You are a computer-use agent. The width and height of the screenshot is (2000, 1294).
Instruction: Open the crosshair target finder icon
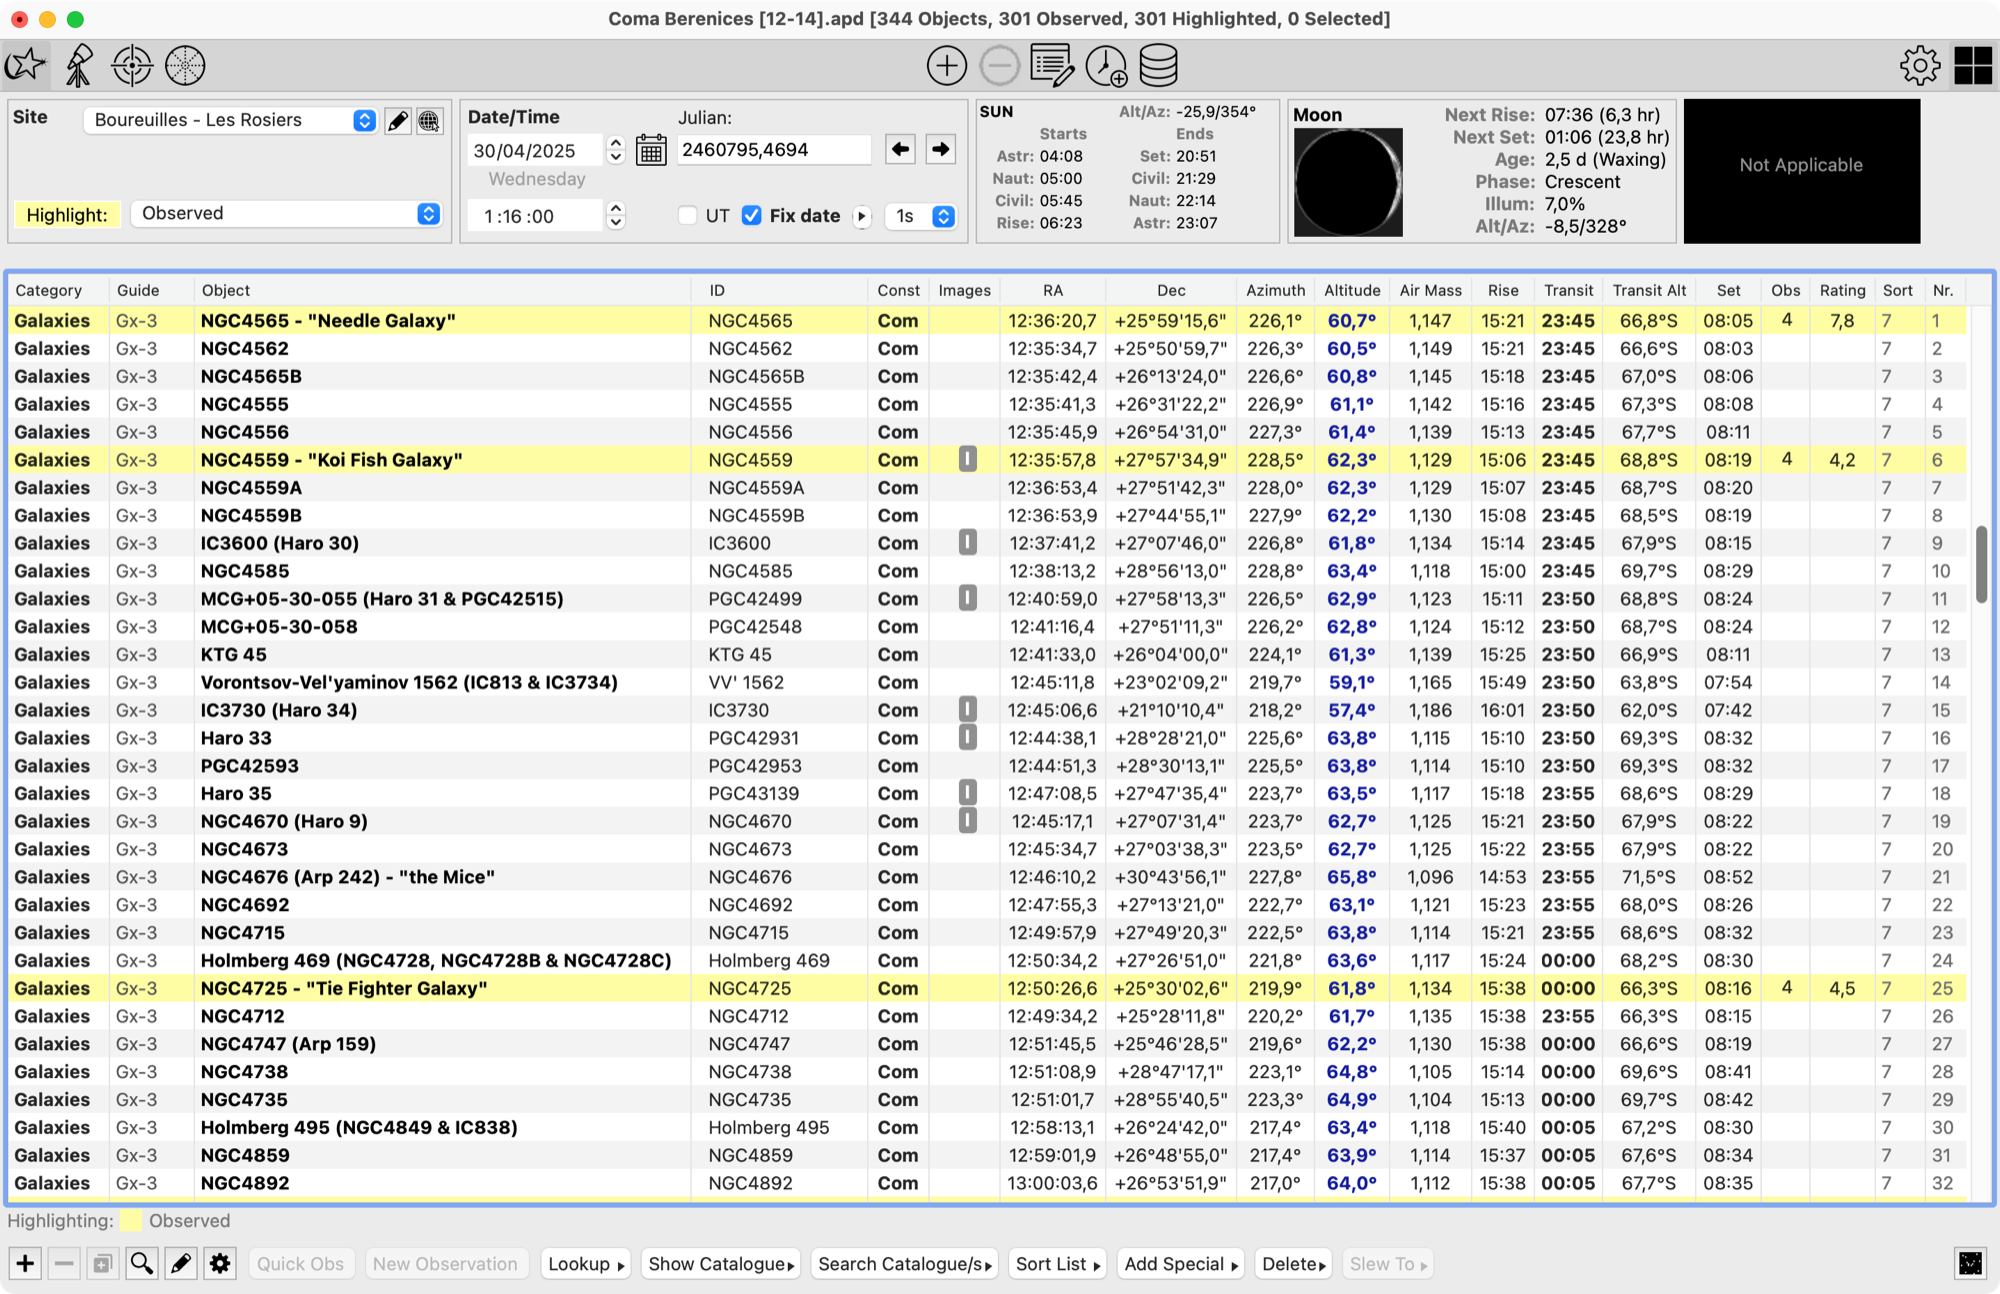pyautogui.click(x=132, y=66)
